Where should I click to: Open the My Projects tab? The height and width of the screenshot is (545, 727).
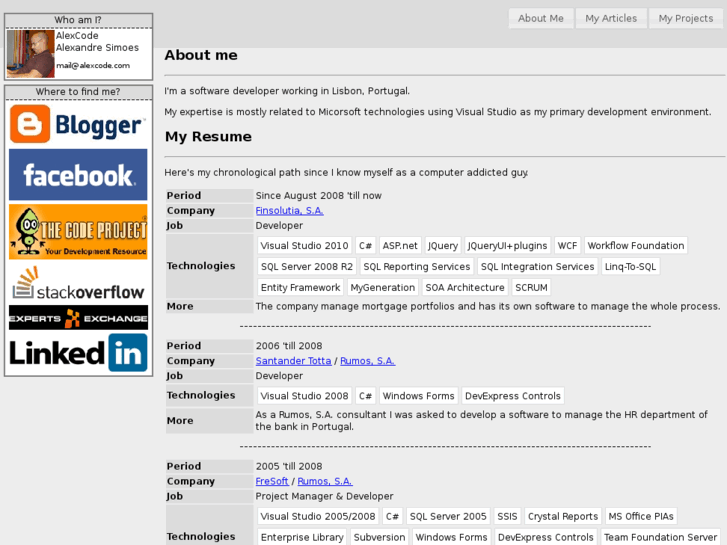685,19
